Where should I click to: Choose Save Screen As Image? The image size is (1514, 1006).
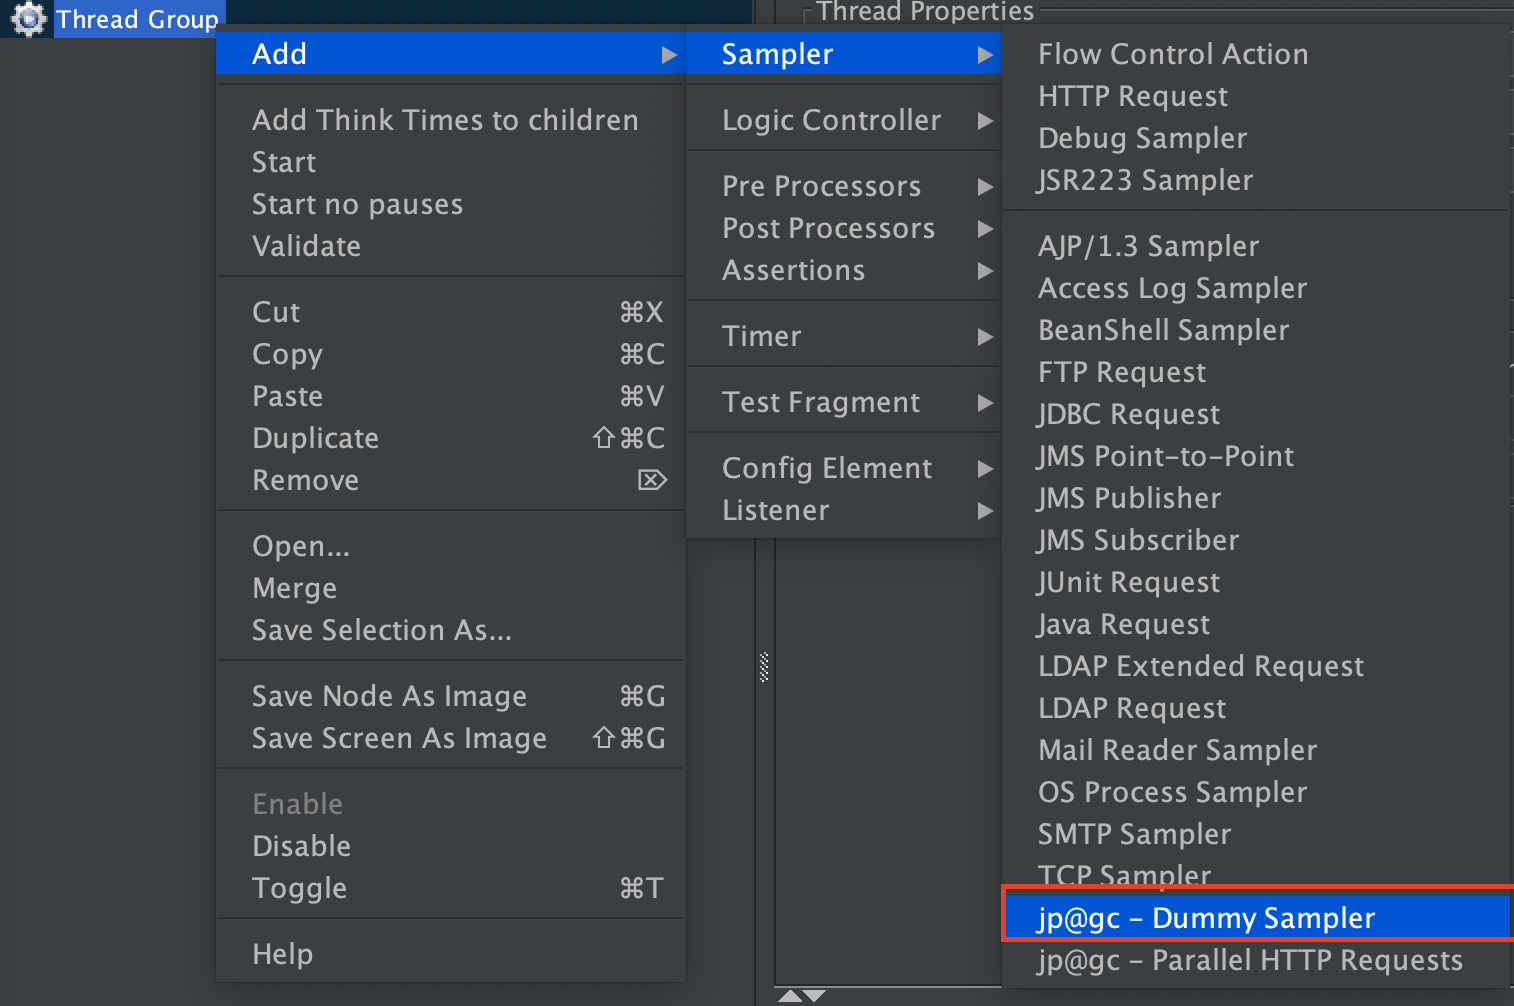tap(451, 738)
